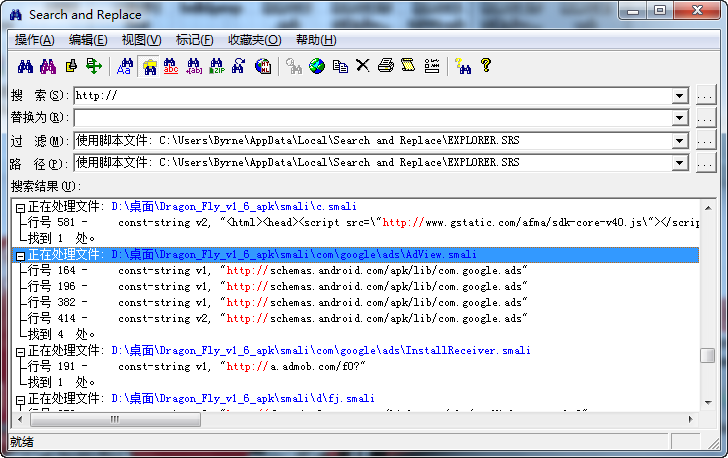728x458 pixels.
Task: Select result line 行号 581
Action: [x=364, y=222]
